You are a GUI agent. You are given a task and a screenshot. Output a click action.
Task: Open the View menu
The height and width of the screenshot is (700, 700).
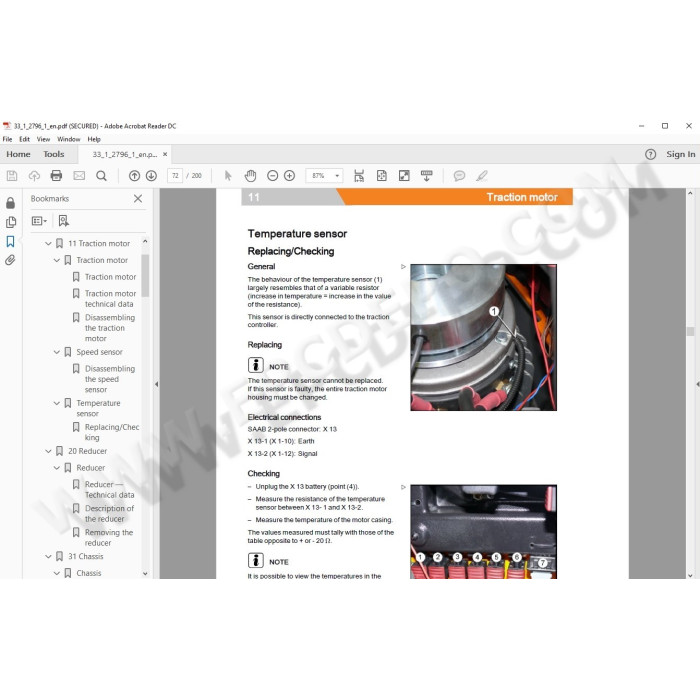click(x=43, y=139)
